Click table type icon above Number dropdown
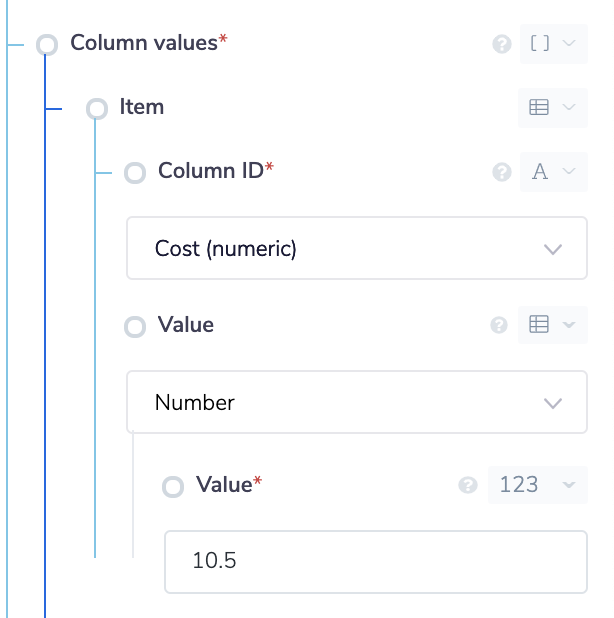Screen dimensions: 614x618 (x=539, y=325)
